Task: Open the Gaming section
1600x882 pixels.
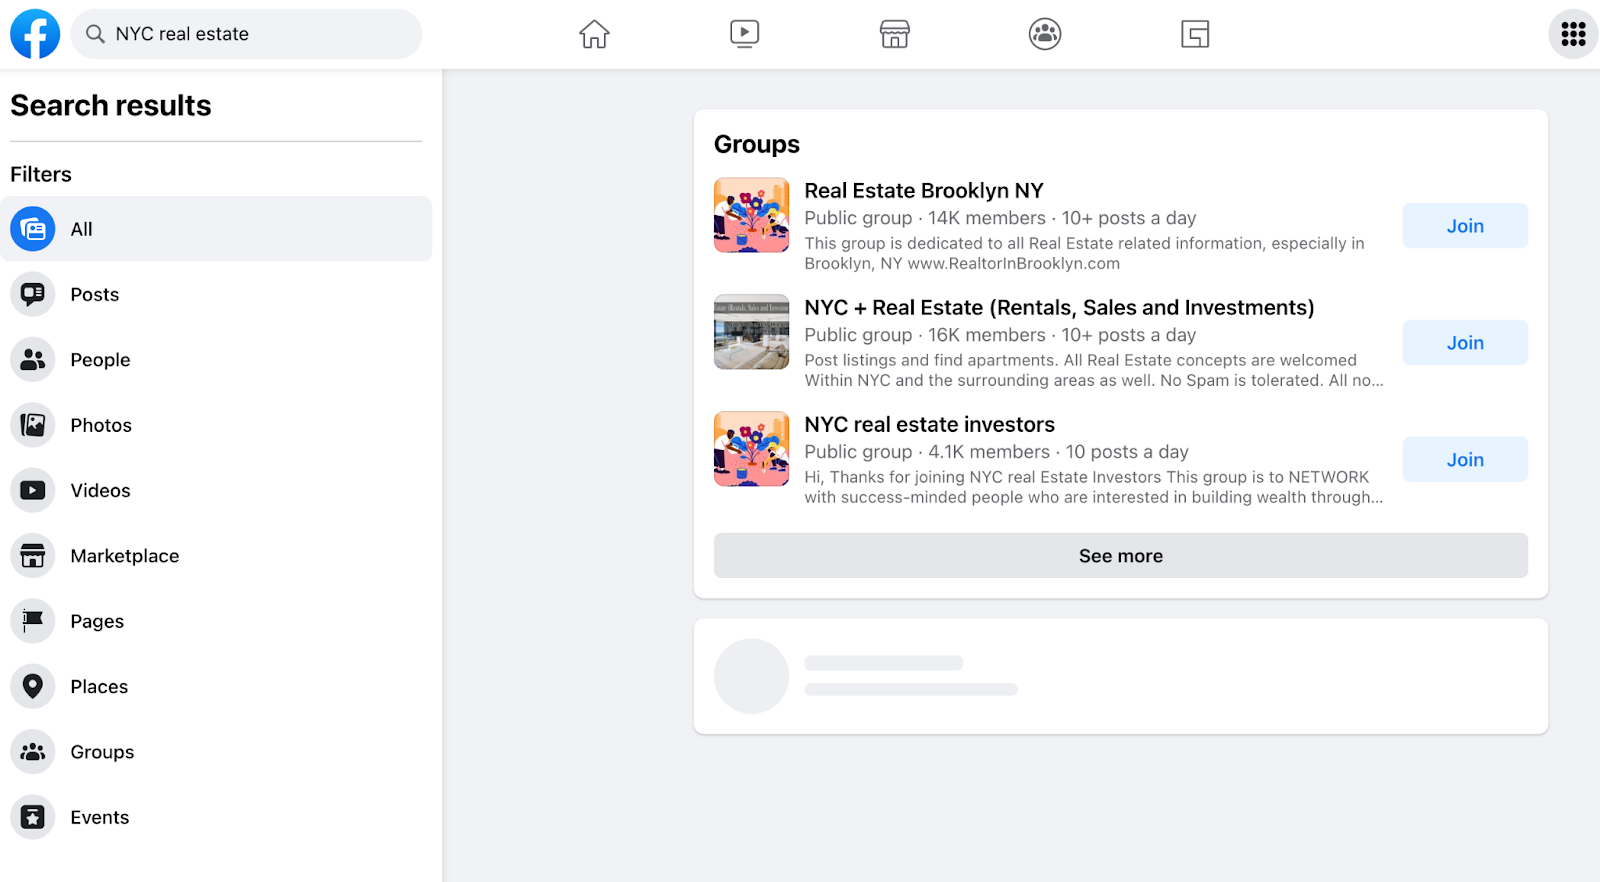Action: (x=1194, y=33)
